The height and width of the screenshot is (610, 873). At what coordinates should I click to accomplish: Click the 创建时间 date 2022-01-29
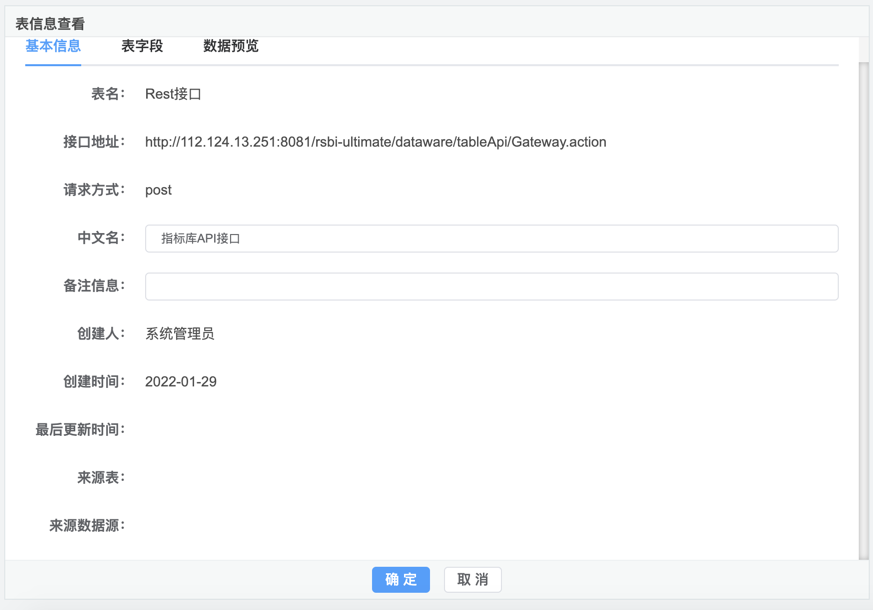[181, 382]
